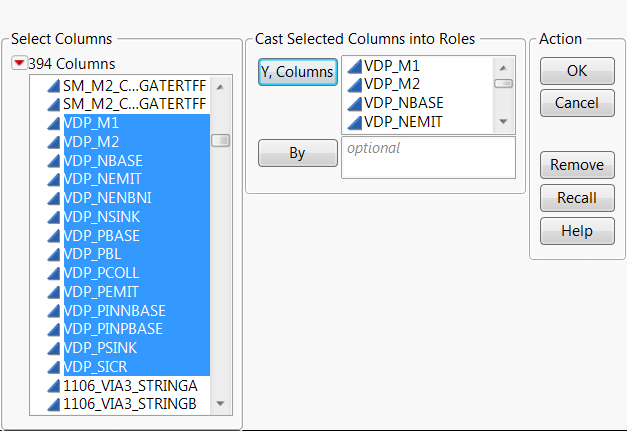
Task: Click the blue triangle icon next to VDP_NSINK
Action: pos(54,216)
